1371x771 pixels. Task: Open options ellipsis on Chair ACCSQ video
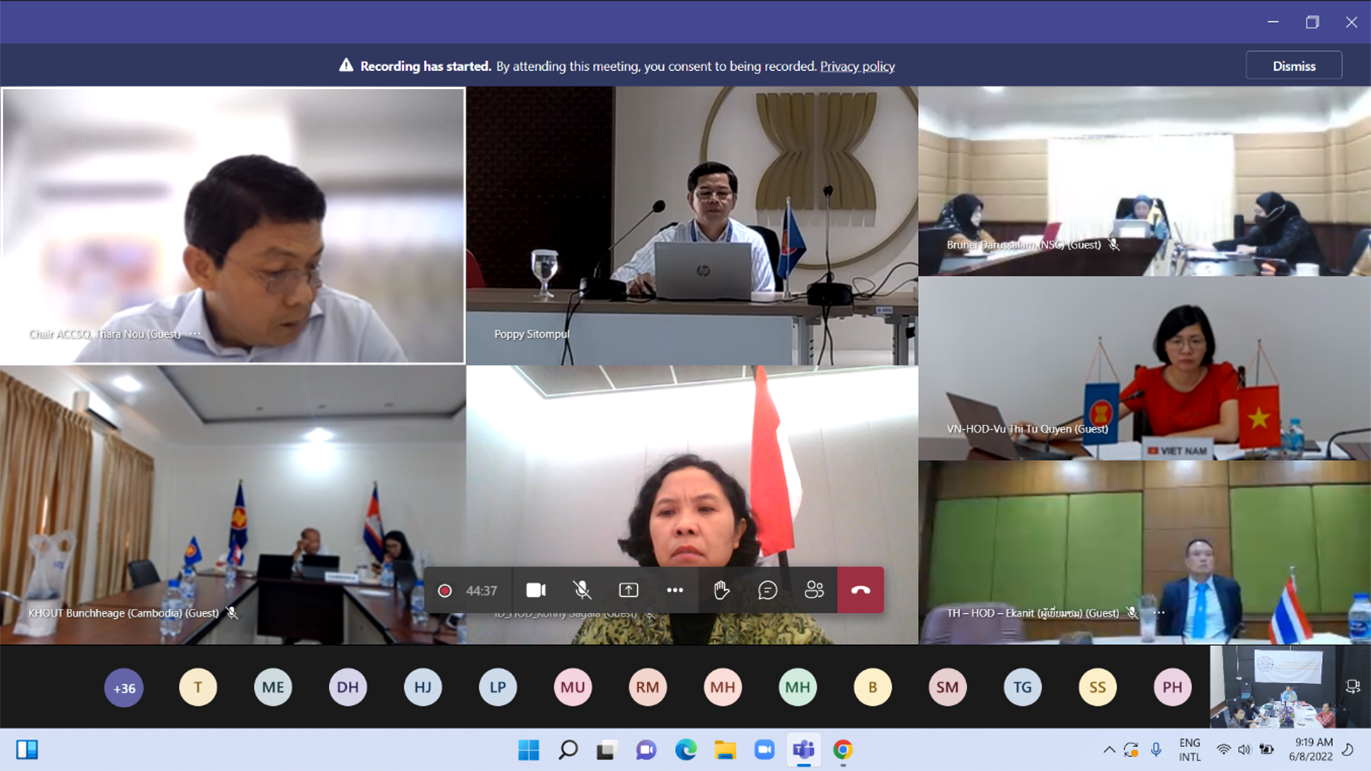coord(195,334)
